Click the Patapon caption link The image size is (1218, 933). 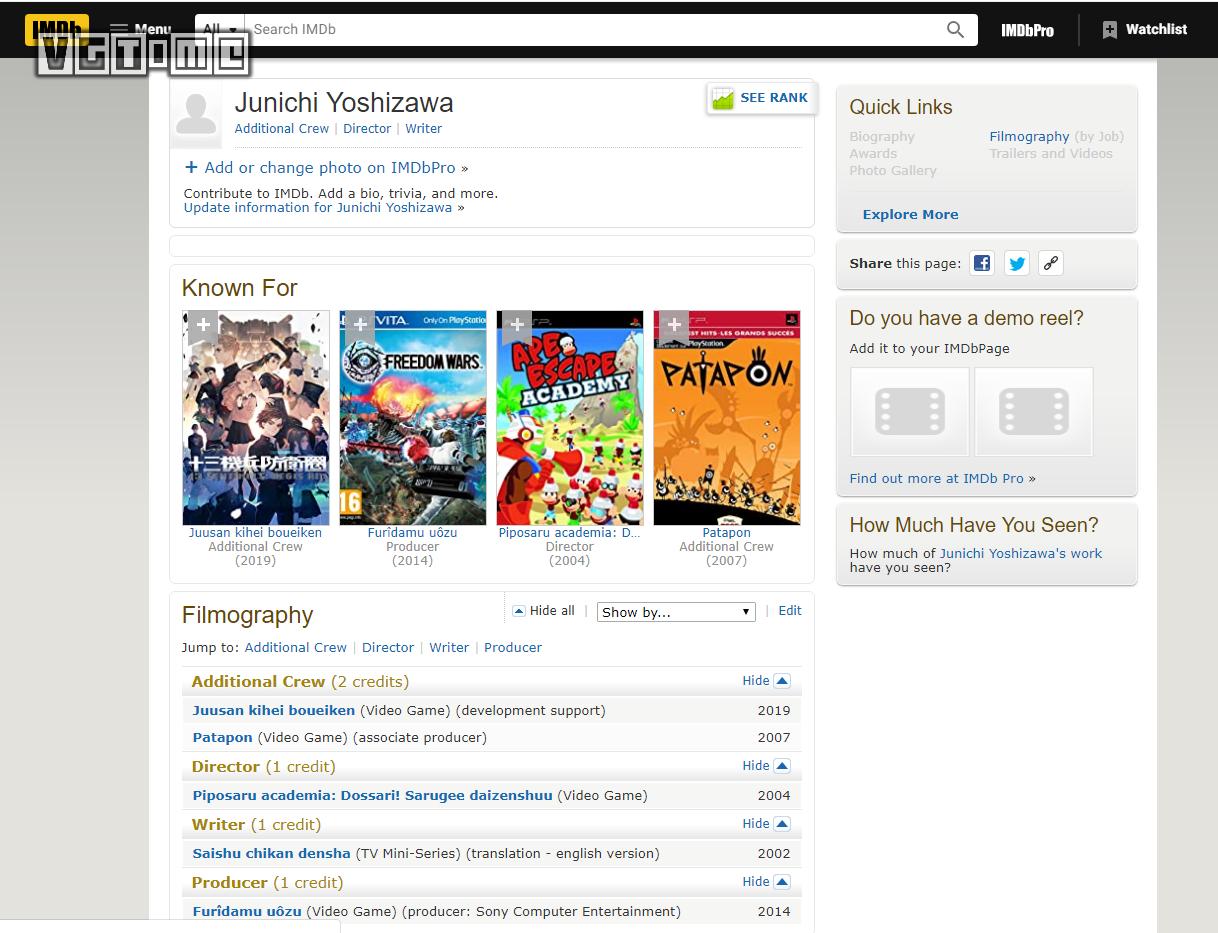click(726, 533)
